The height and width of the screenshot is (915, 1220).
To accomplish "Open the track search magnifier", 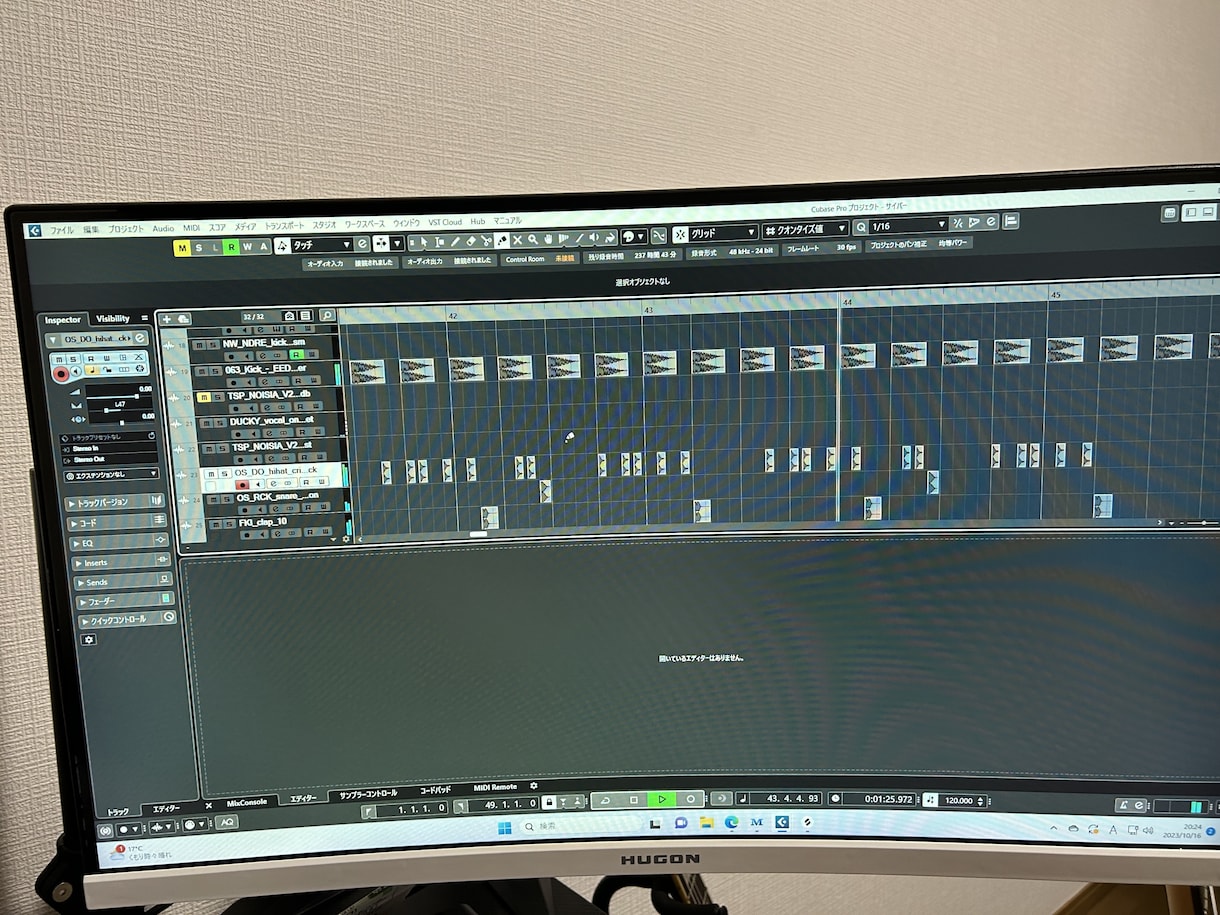I will click(327, 316).
